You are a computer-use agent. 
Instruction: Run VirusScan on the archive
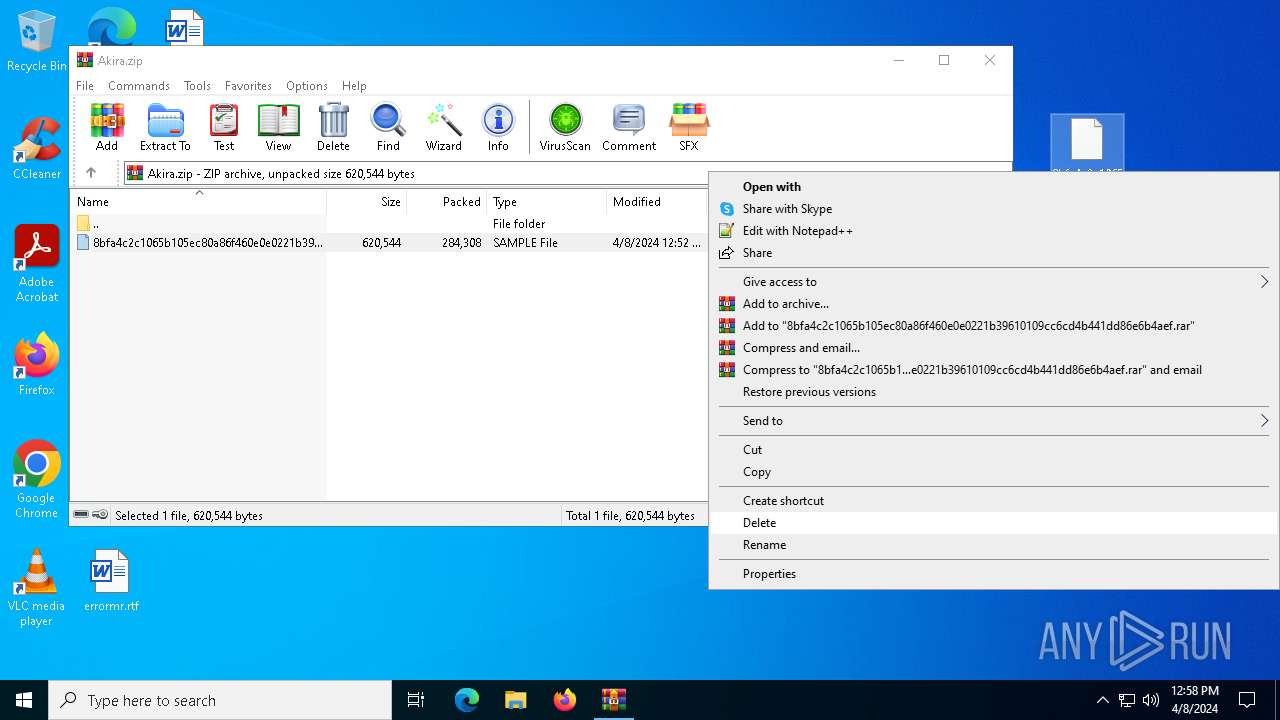565,127
